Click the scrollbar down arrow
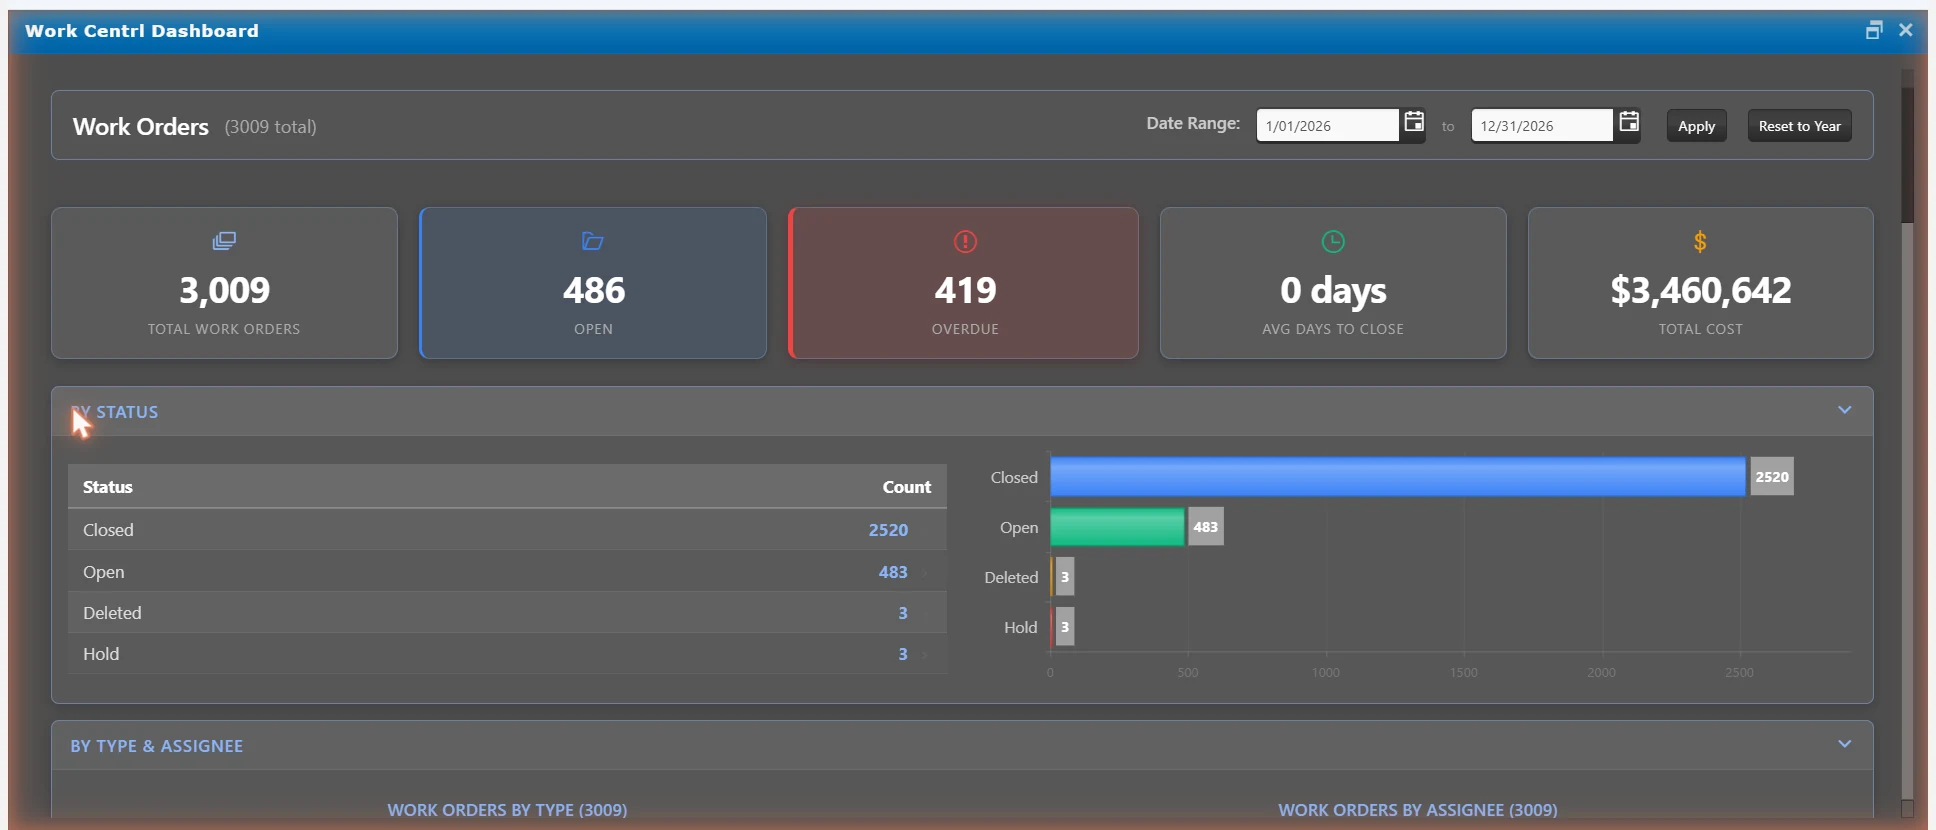Viewport: 1936px width, 830px height. tap(1907, 808)
